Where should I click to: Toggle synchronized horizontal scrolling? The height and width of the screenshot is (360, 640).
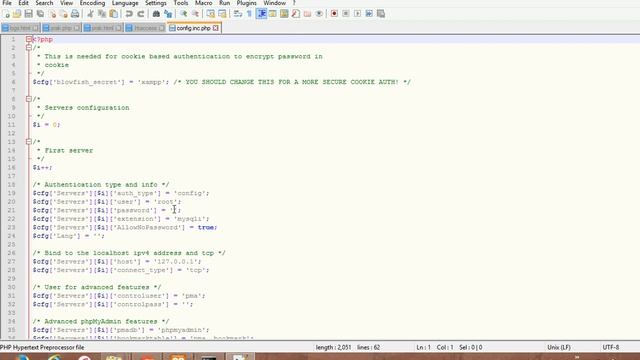222,14
